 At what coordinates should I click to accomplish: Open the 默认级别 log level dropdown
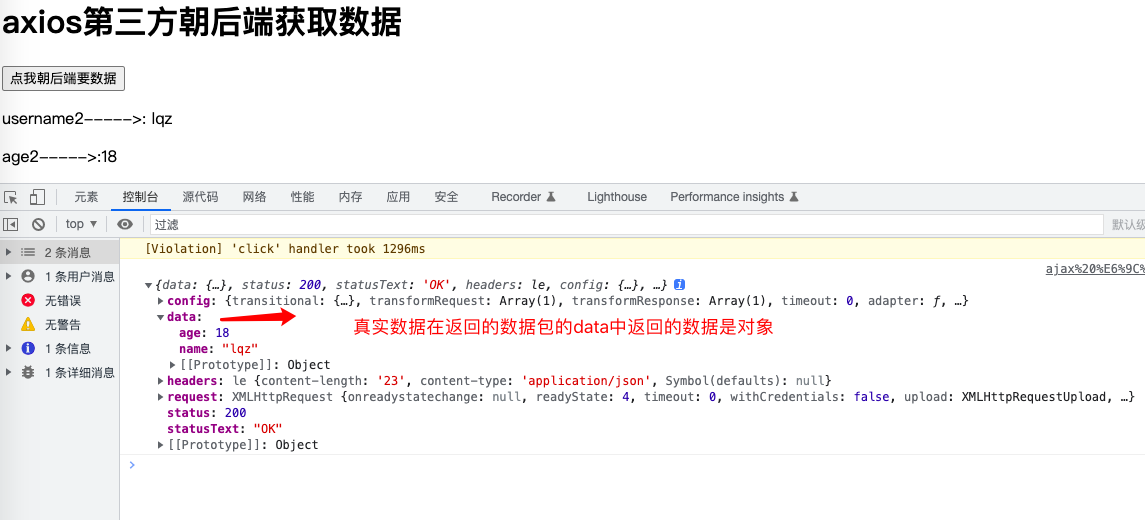coord(1128,224)
